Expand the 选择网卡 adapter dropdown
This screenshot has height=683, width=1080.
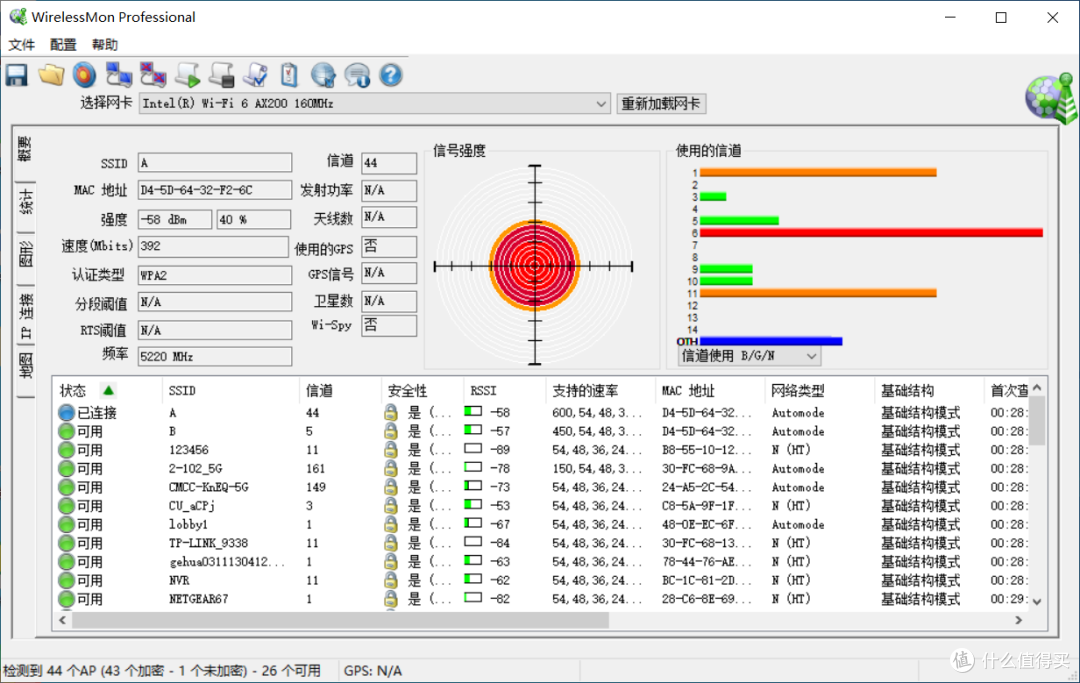601,103
